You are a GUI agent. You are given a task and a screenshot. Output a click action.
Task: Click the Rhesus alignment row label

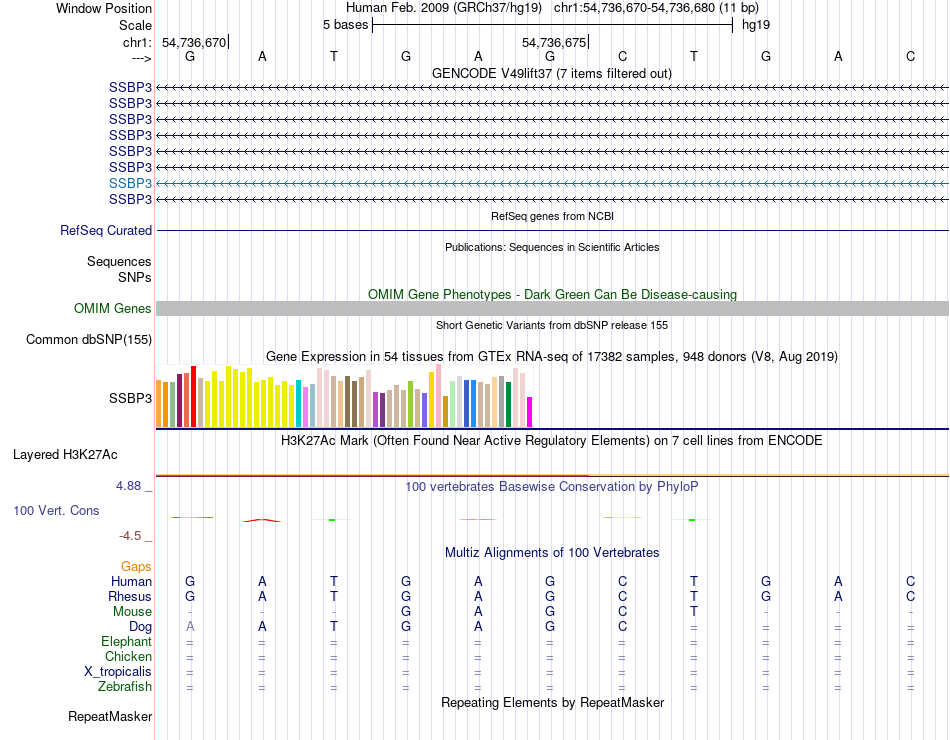(130, 596)
